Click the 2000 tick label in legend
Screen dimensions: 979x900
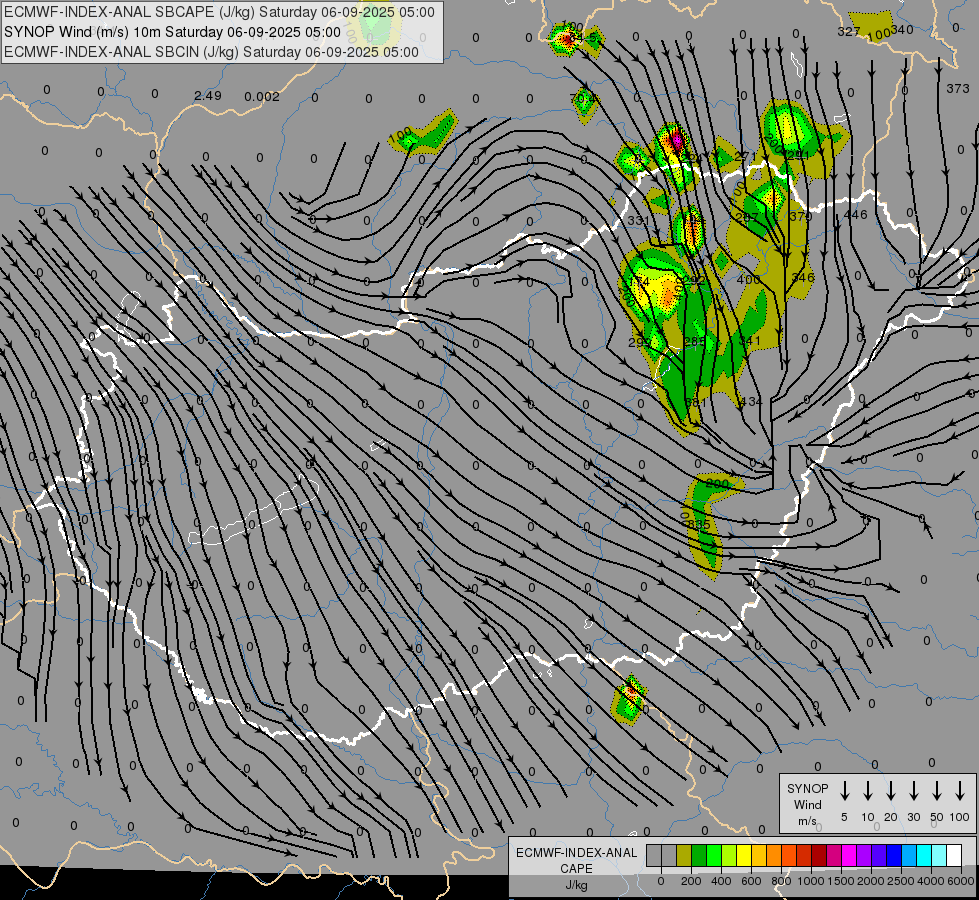[870, 881]
